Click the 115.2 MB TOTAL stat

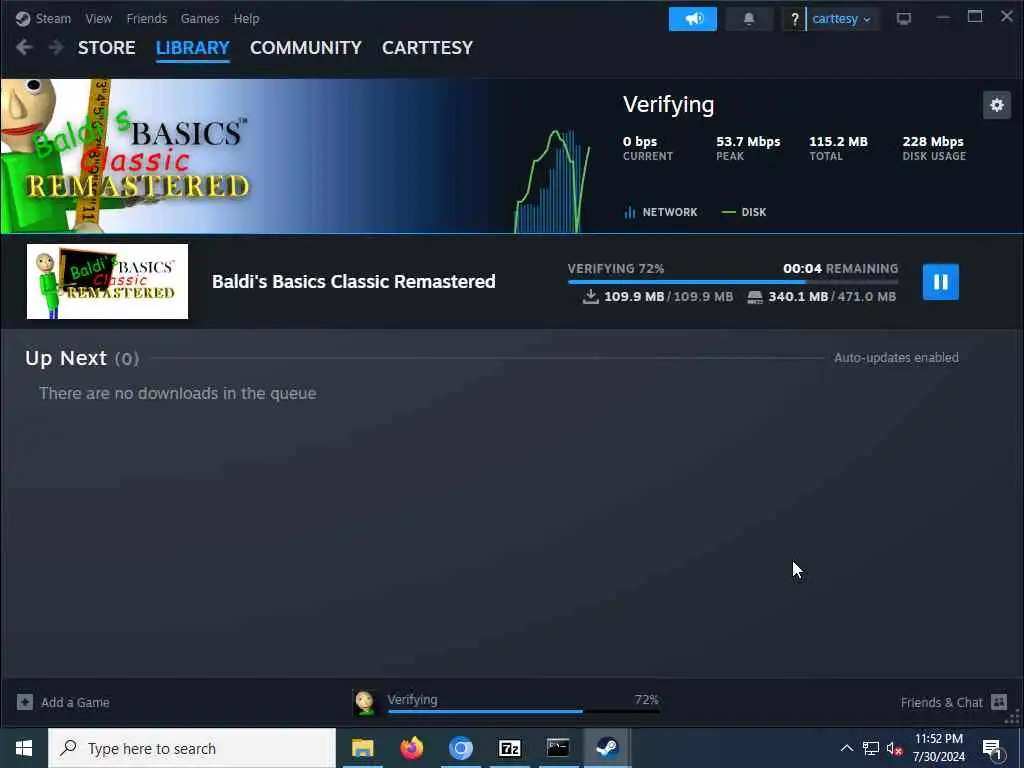(x=839, y=148)
